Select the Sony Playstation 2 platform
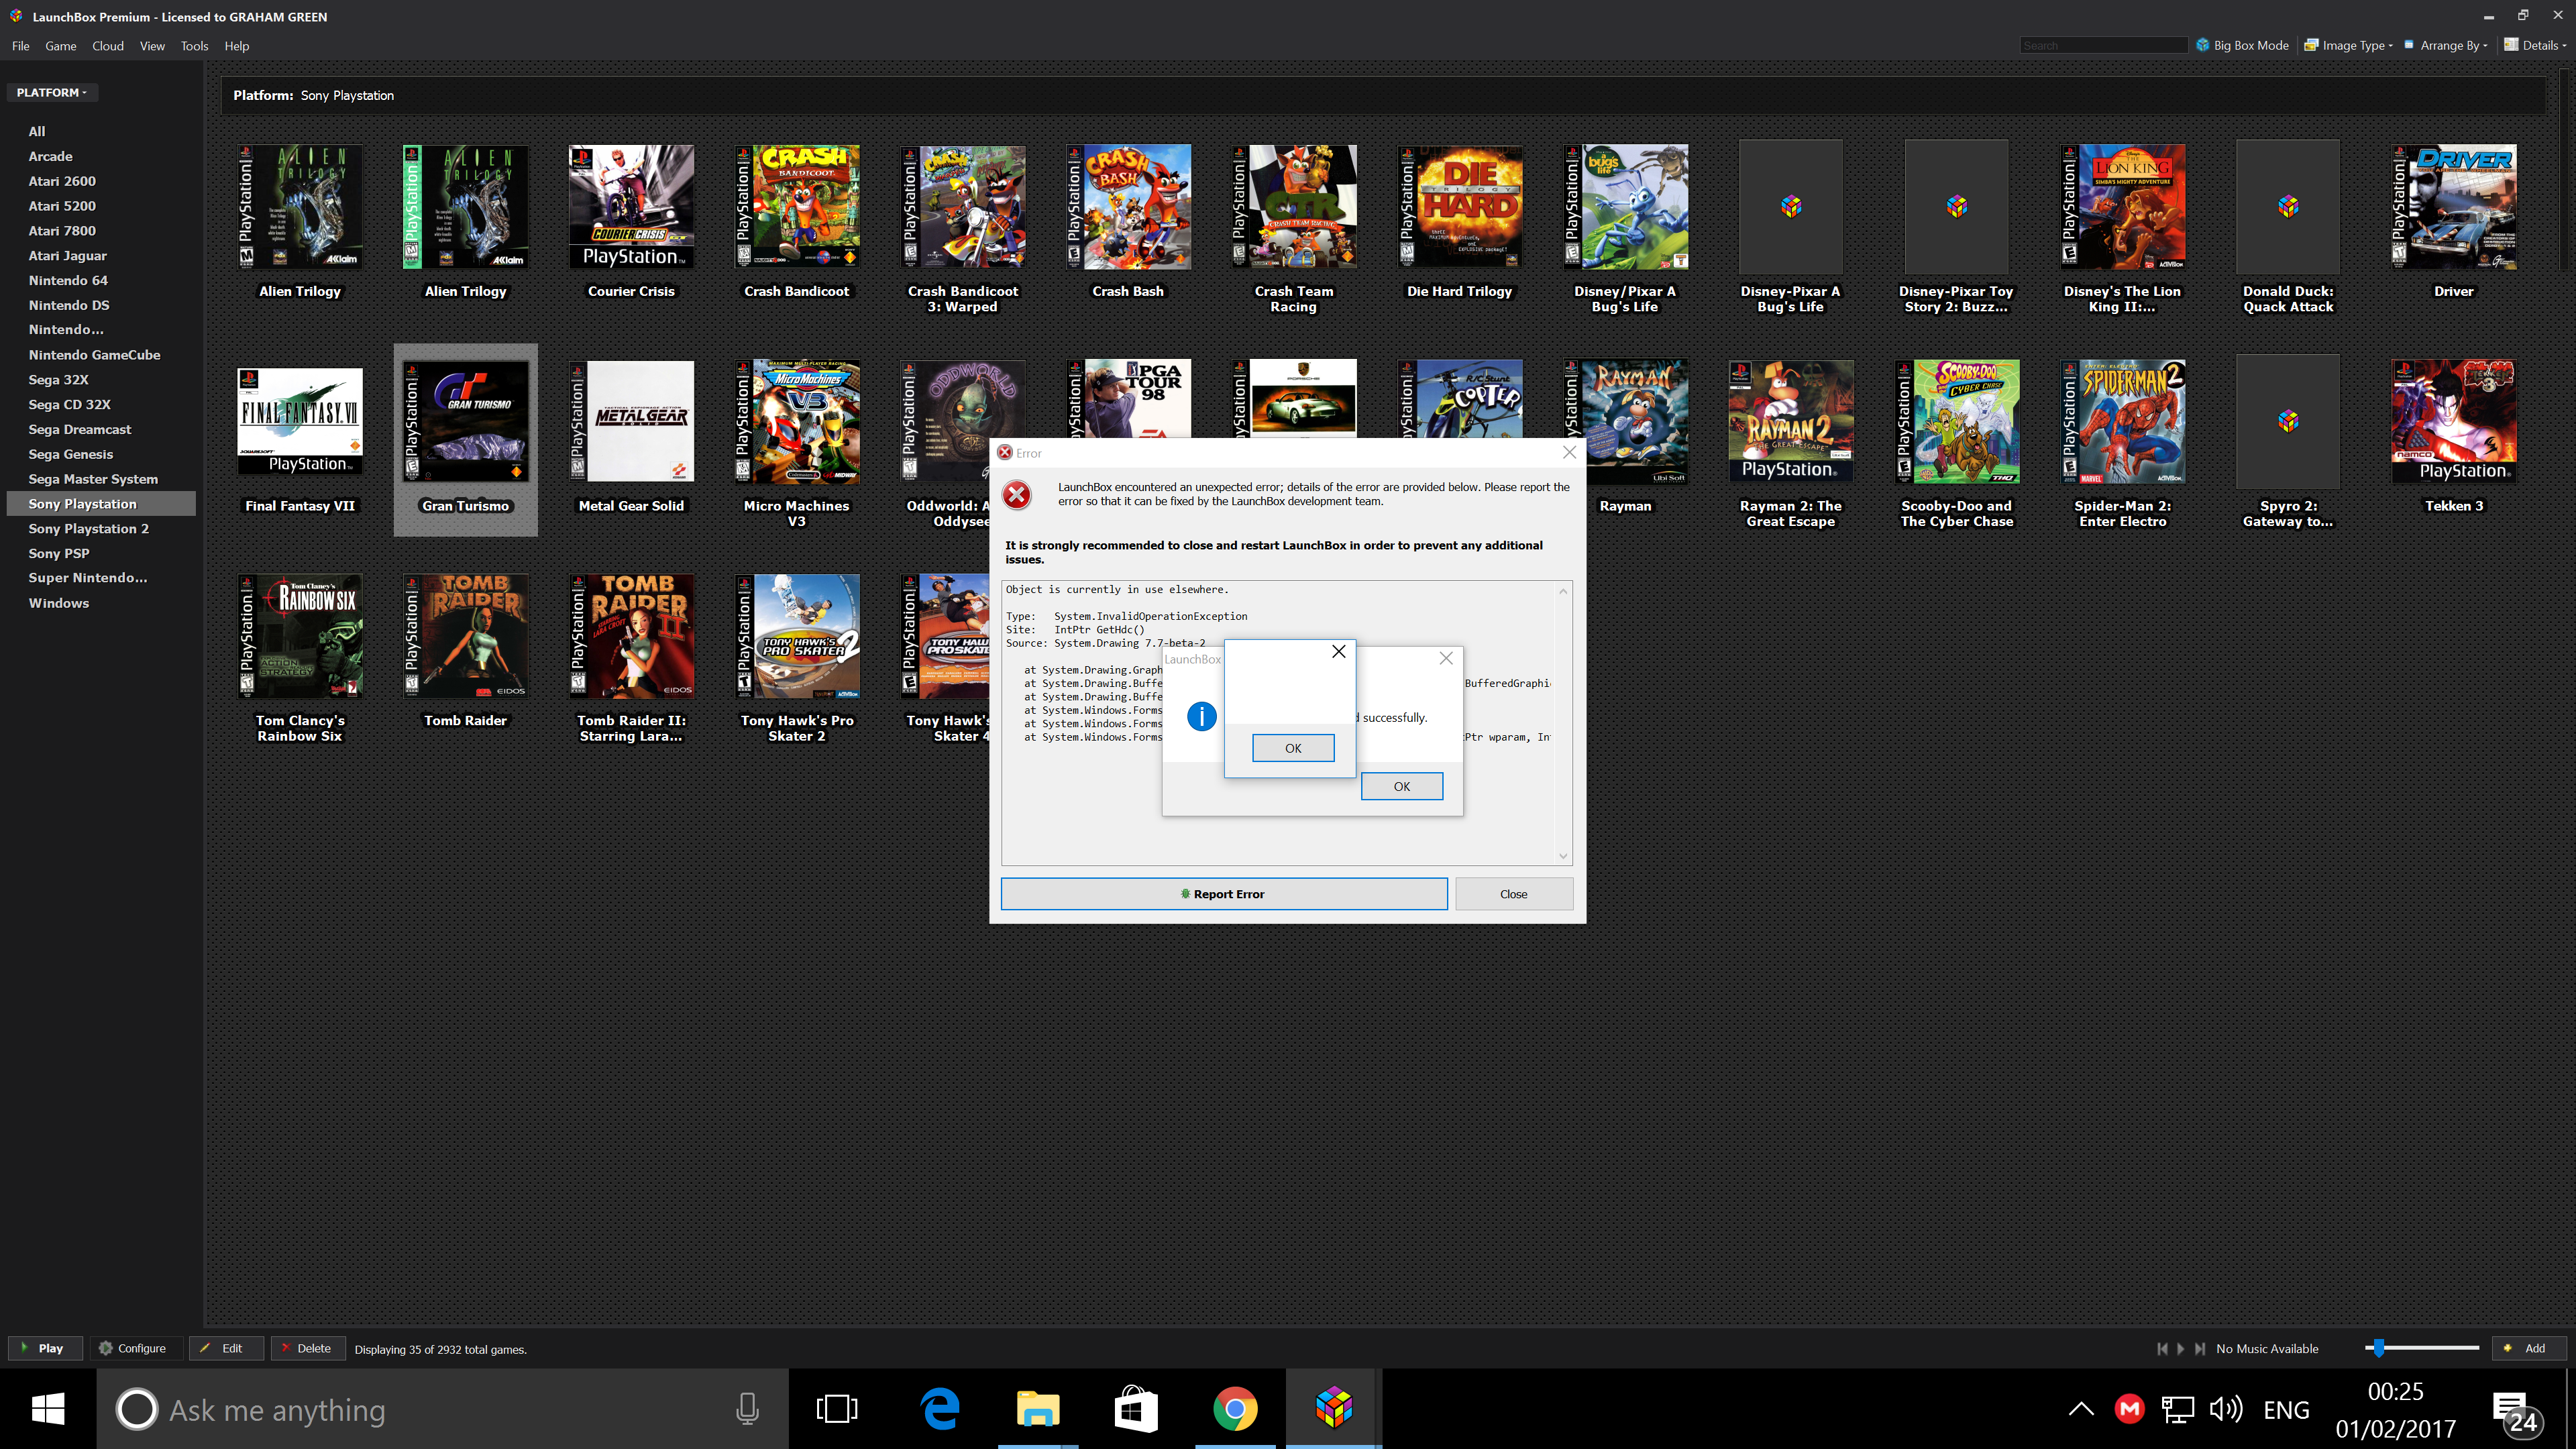Screen dimensions: 2576x1449 88,528
